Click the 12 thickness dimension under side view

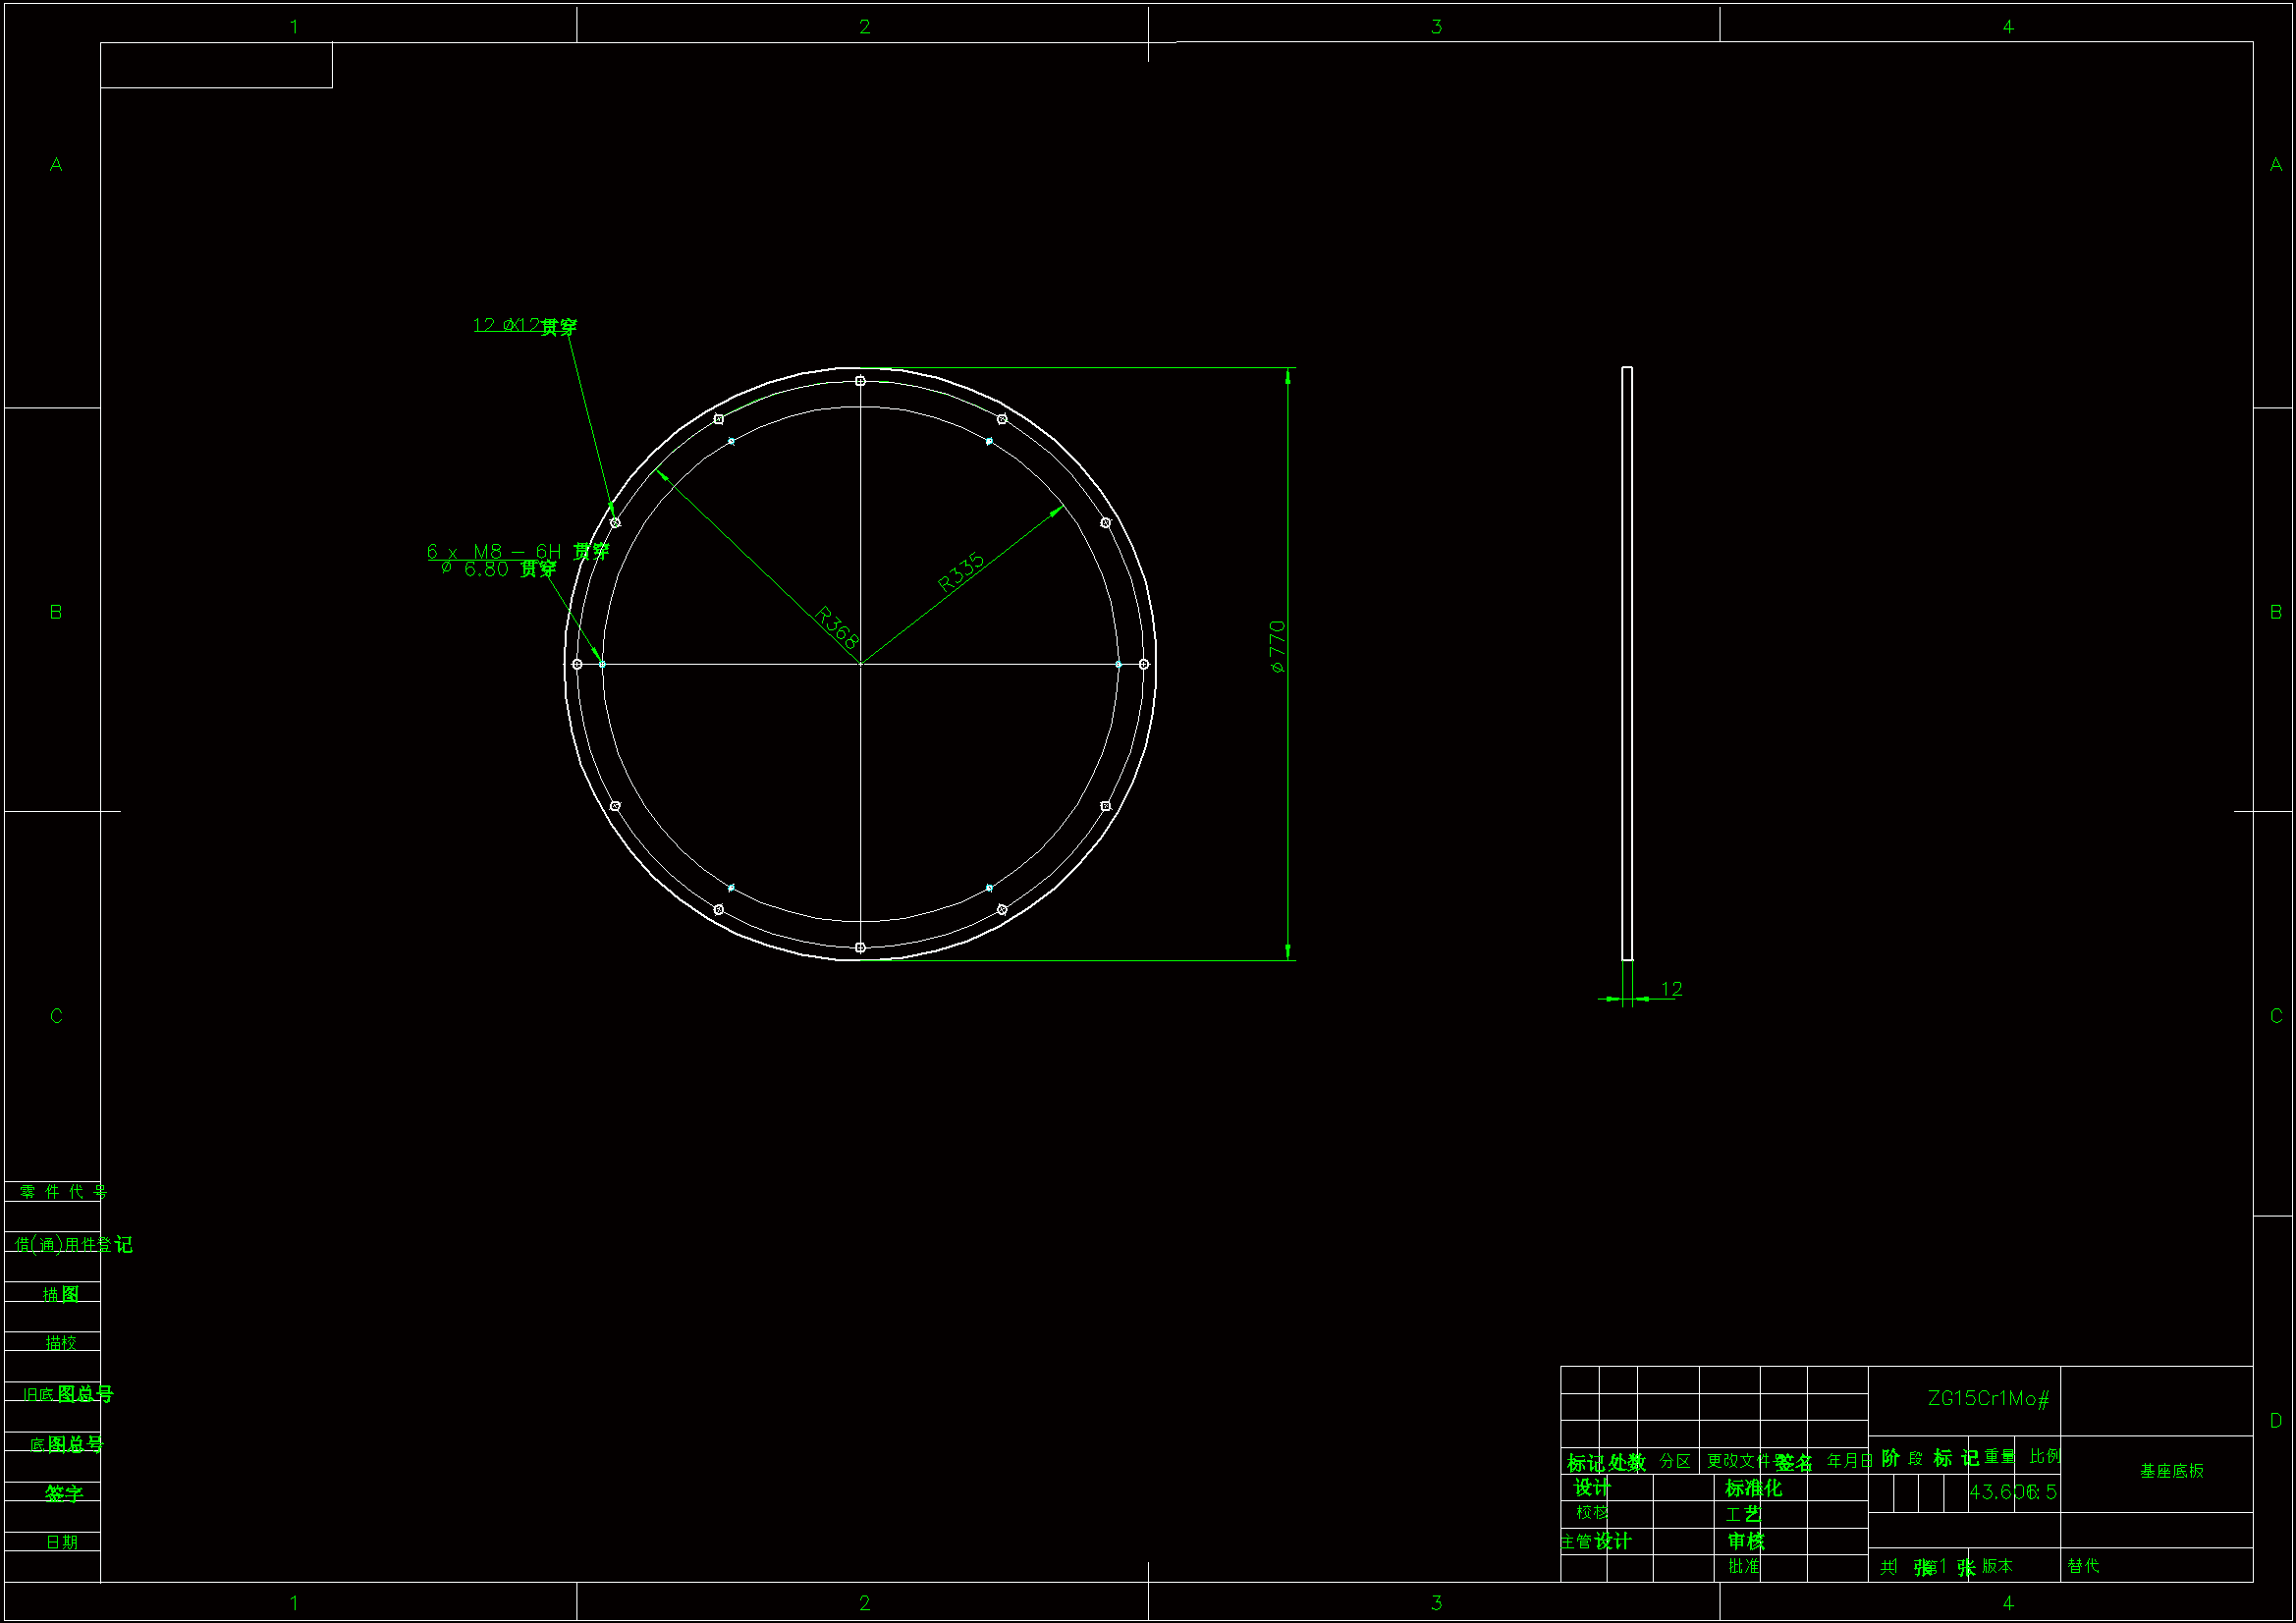(x=1671, y=989)
